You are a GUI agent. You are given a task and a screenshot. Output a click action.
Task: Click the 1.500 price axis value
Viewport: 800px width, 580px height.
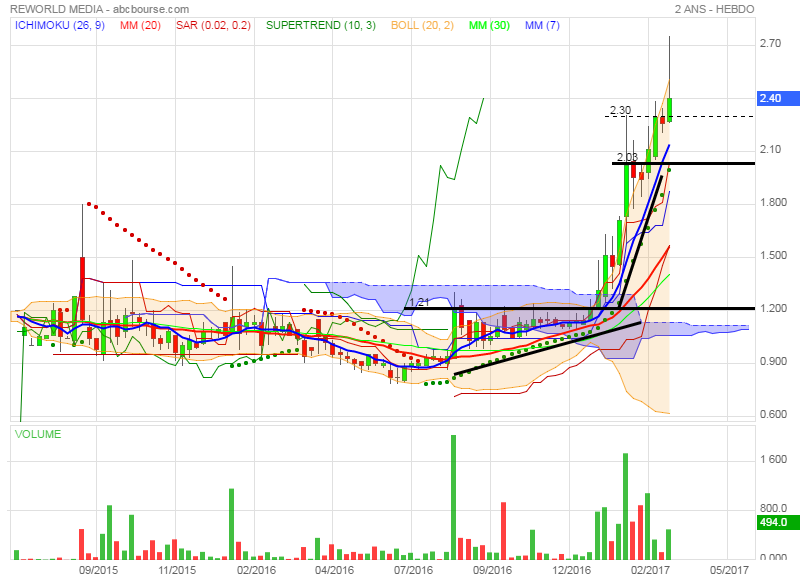[773, 256]
